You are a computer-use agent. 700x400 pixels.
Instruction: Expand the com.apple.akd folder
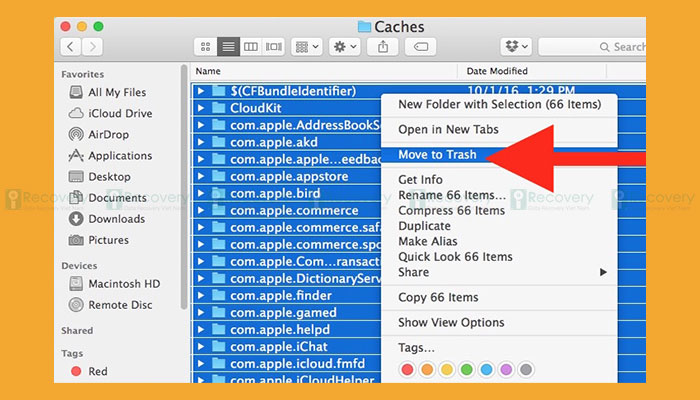pyautogui.click(x=201, y=142)
